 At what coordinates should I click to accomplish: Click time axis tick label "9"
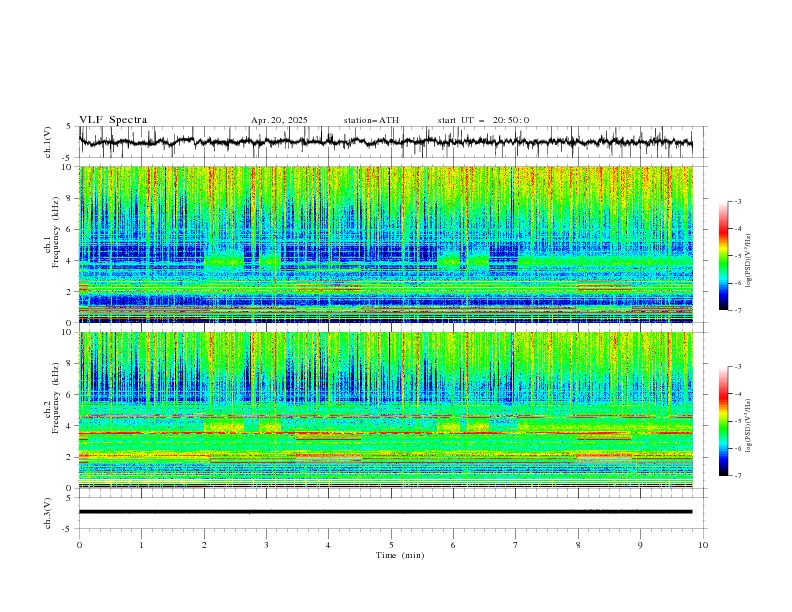tap(640, 545)
